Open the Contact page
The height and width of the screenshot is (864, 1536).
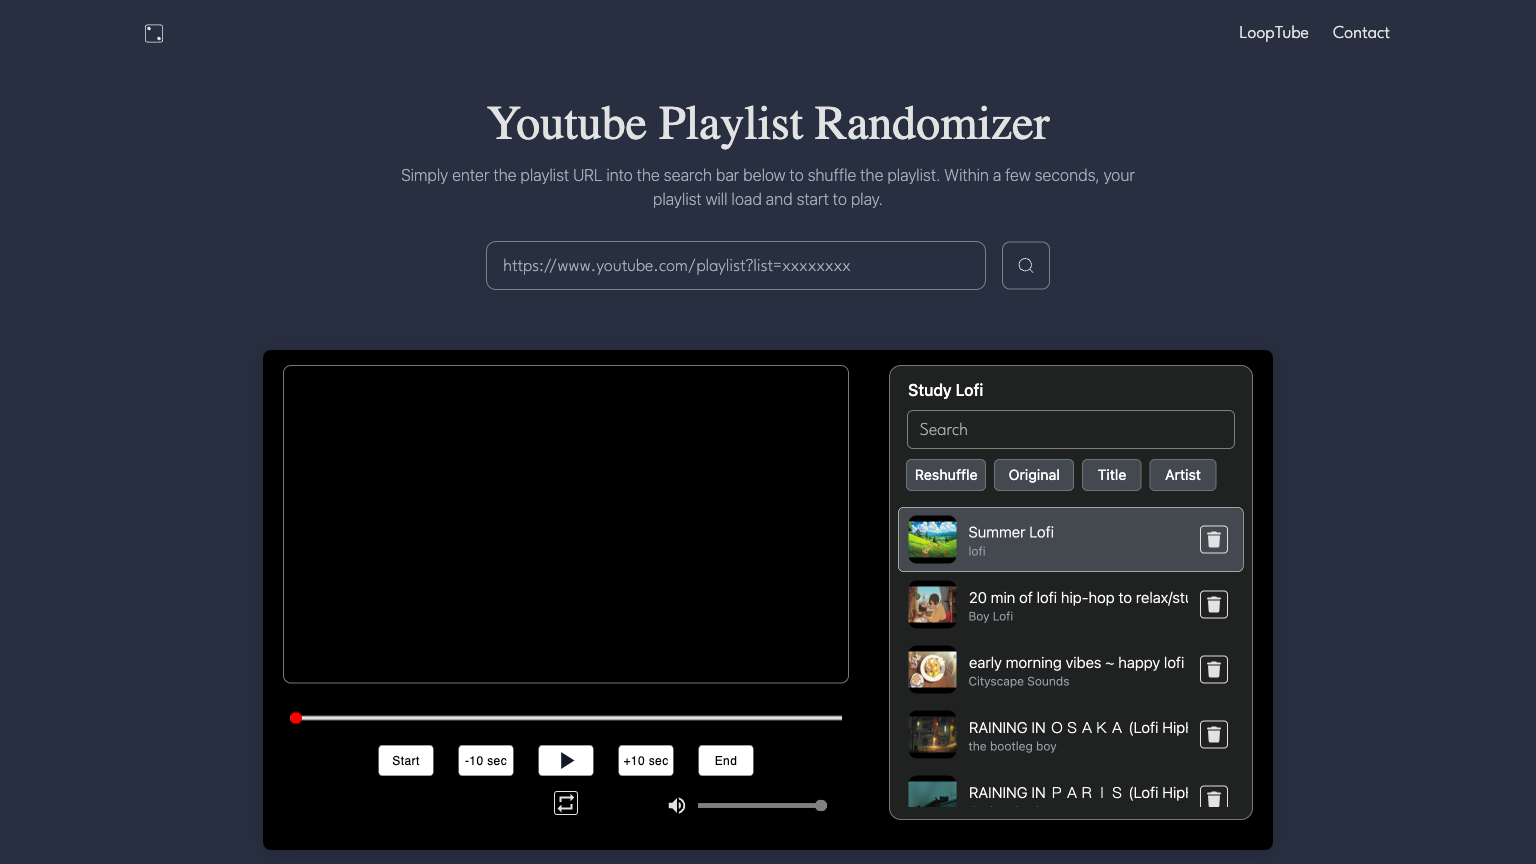[1360, 32]
